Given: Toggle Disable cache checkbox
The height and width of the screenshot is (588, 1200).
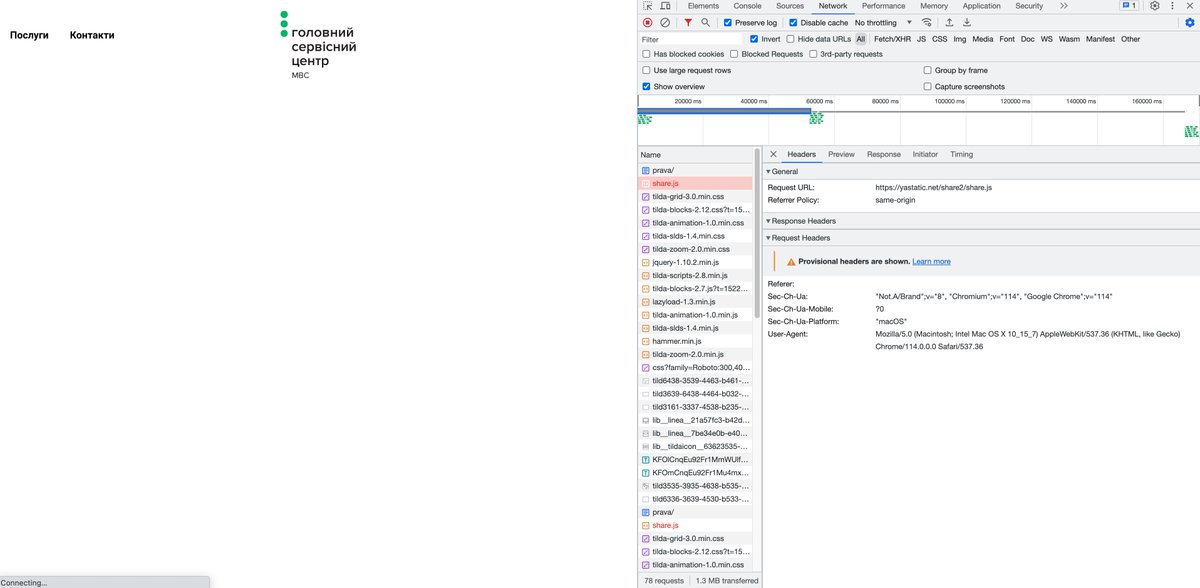Looking at the screenshot, I should pyautogui.click(x=793, y=23).
